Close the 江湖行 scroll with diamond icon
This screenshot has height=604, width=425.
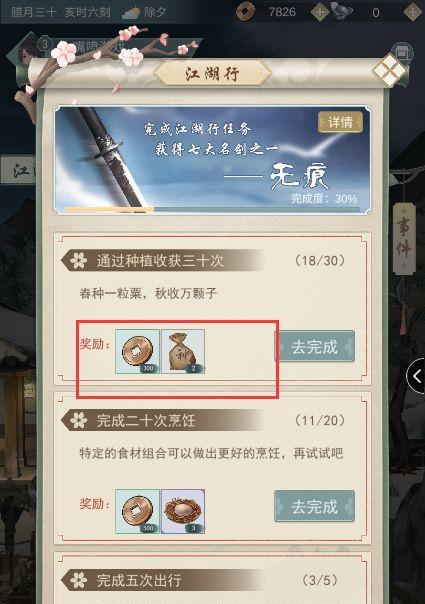388,70
